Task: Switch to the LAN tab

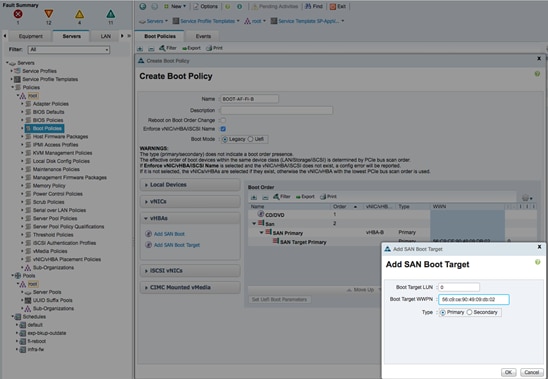Action: pyautogui.click(x=105, y=36)
